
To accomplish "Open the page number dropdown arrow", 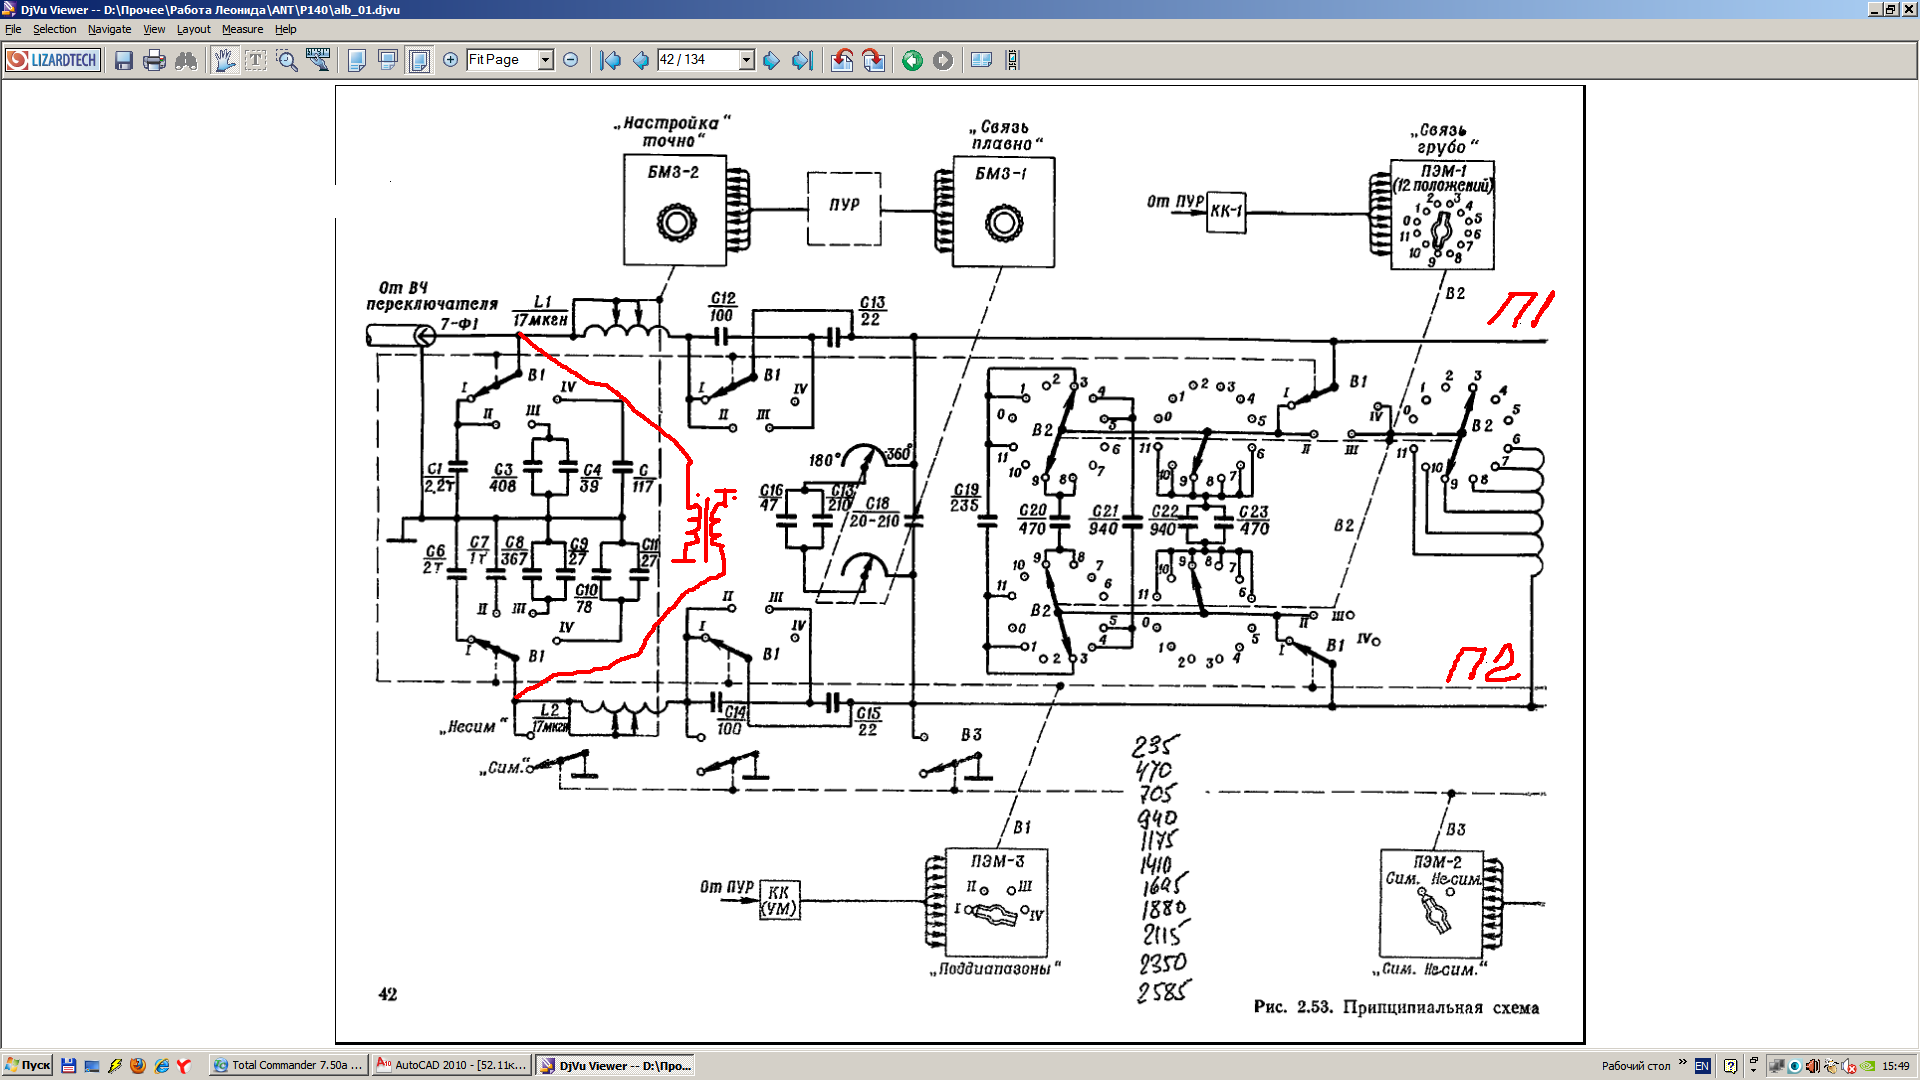I will (x=746, y=60).
